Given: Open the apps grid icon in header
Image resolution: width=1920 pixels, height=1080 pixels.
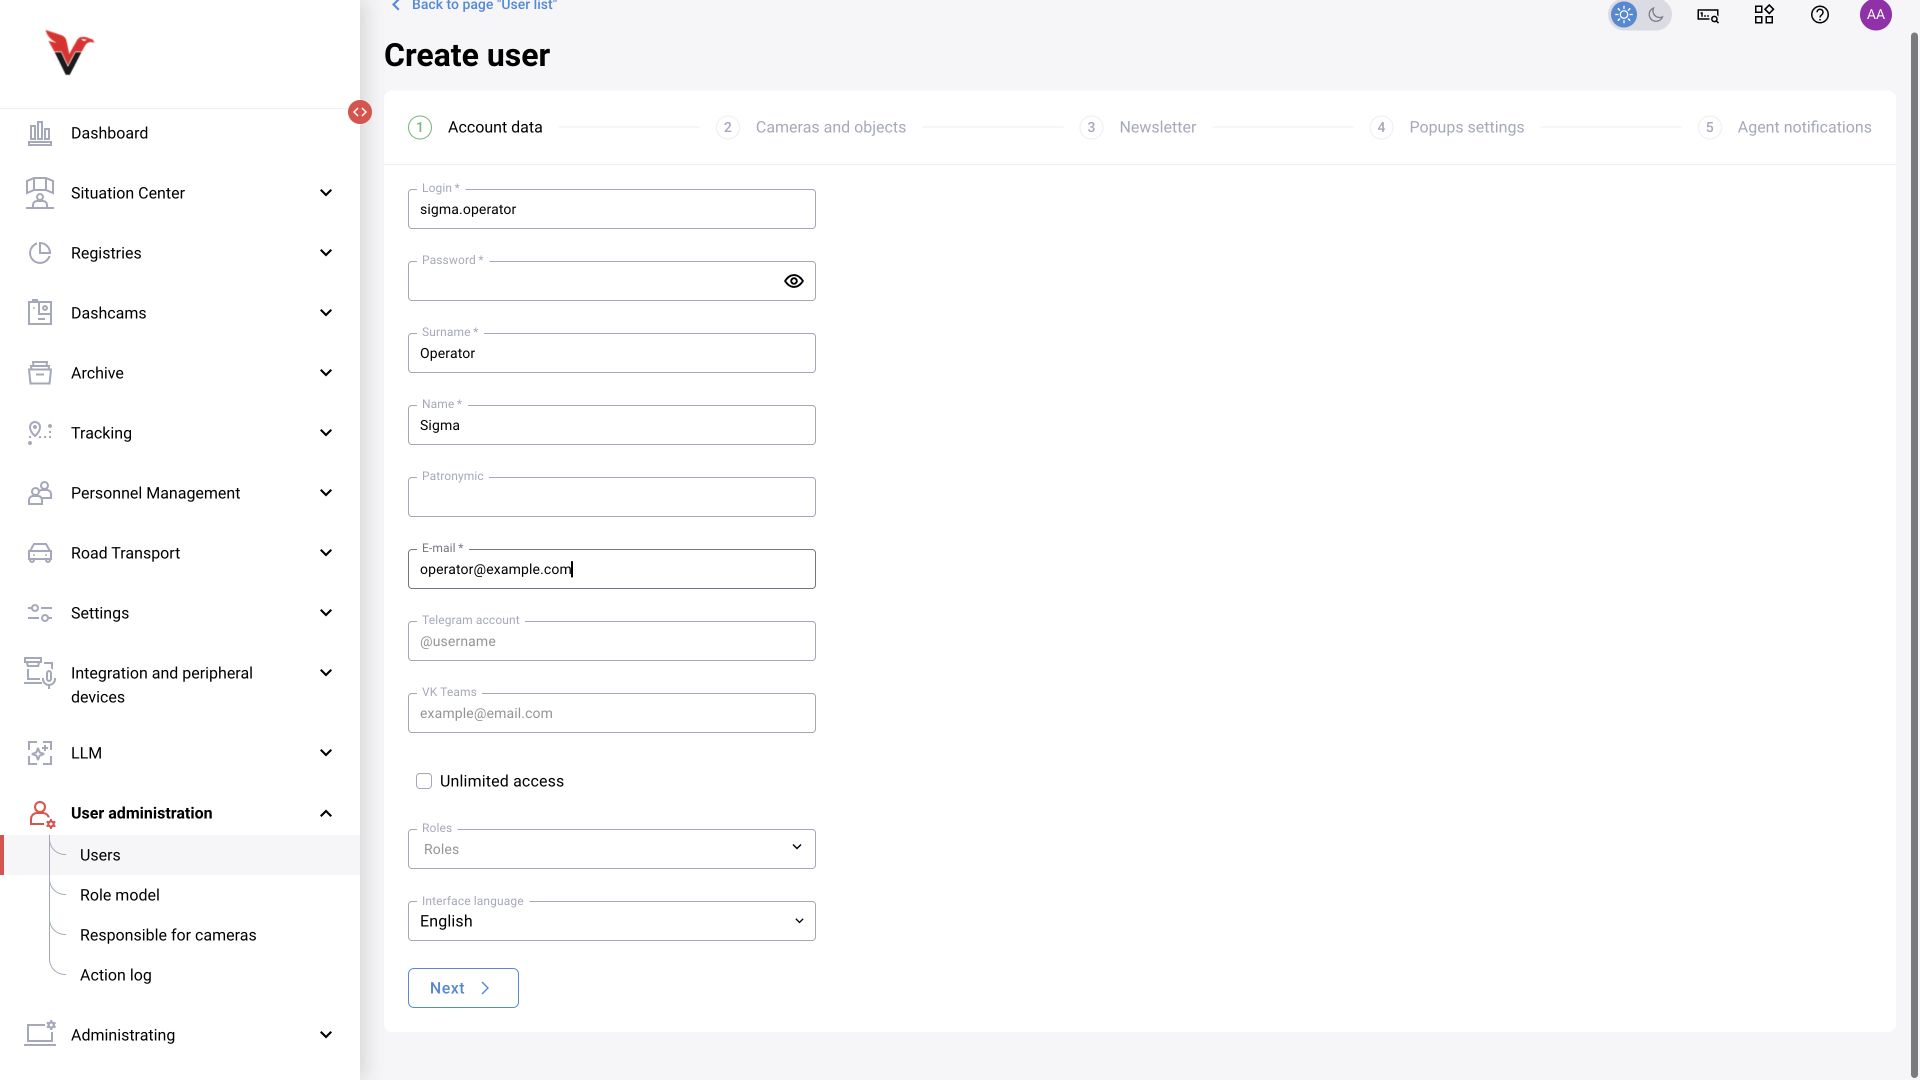Looking at the screenshot, I should tap(1764, 15).
